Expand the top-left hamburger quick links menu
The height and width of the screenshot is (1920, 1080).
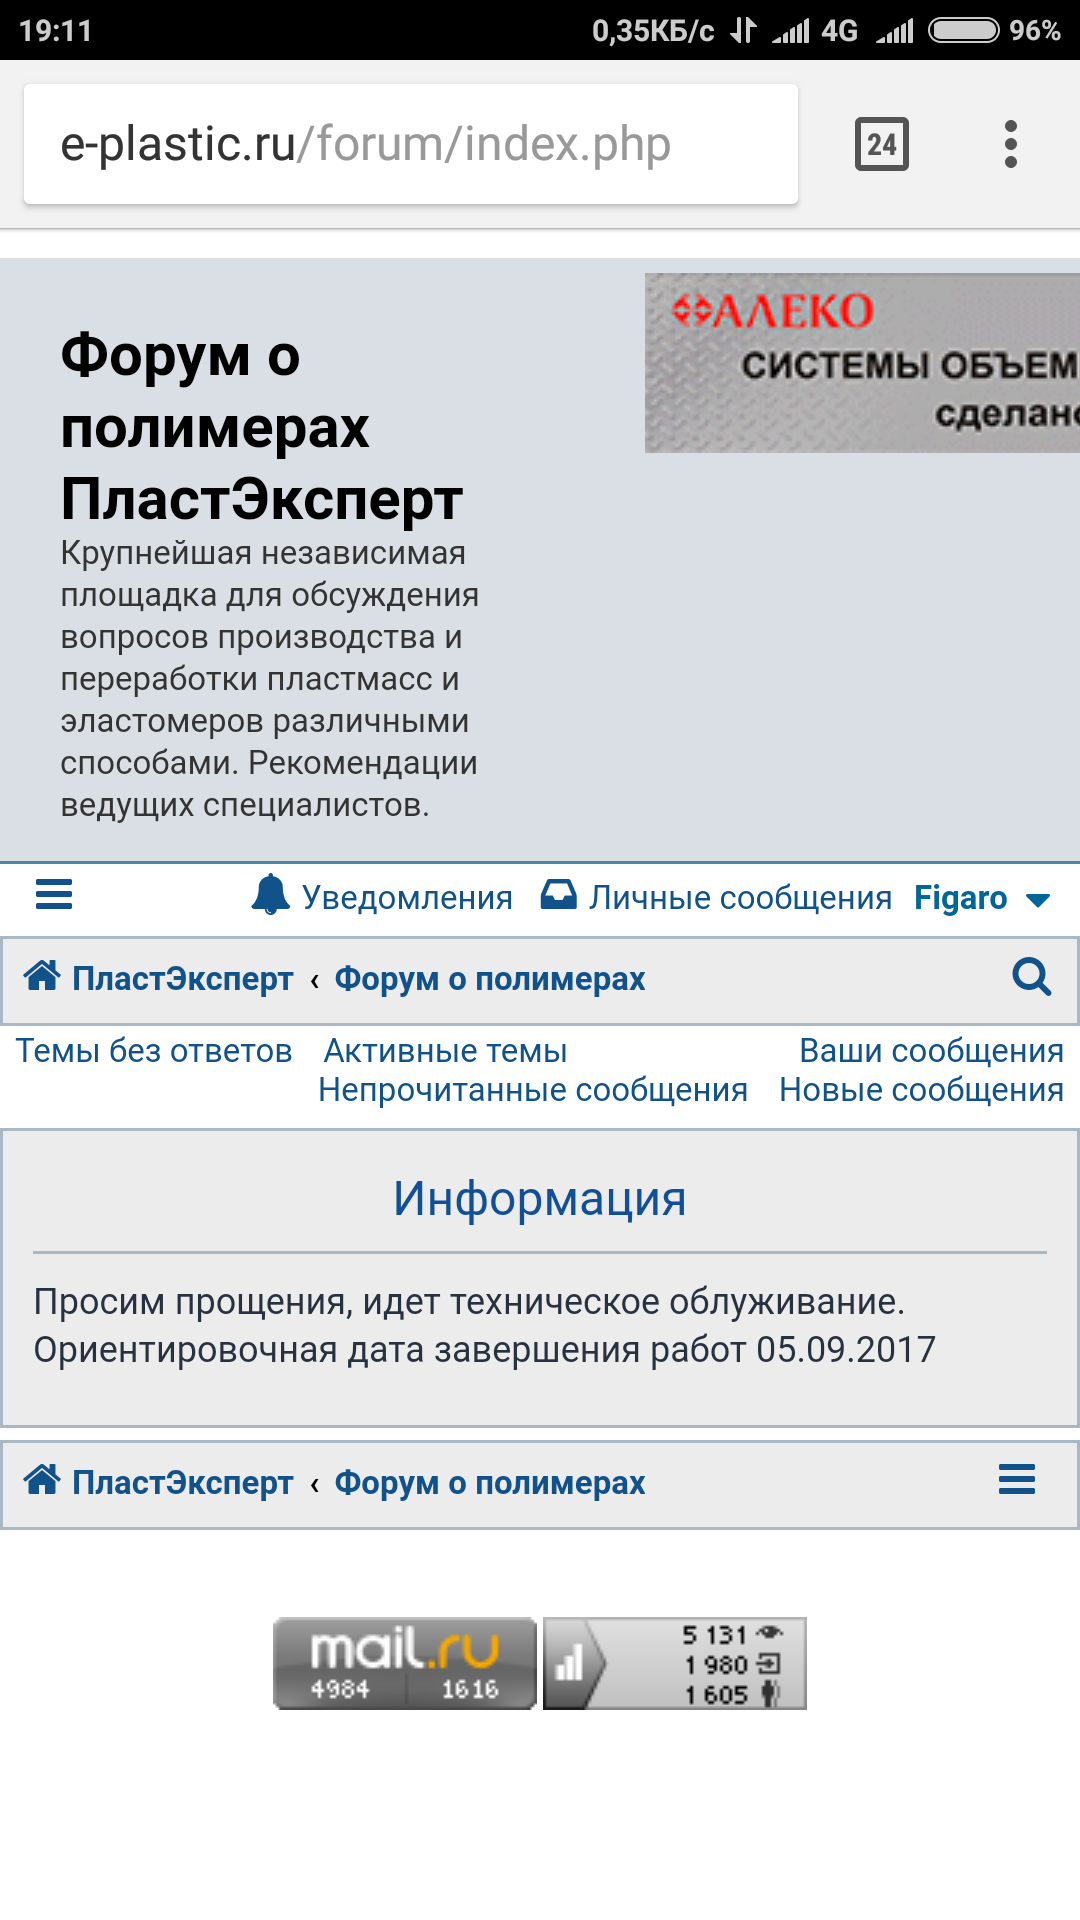click(54, 894)
